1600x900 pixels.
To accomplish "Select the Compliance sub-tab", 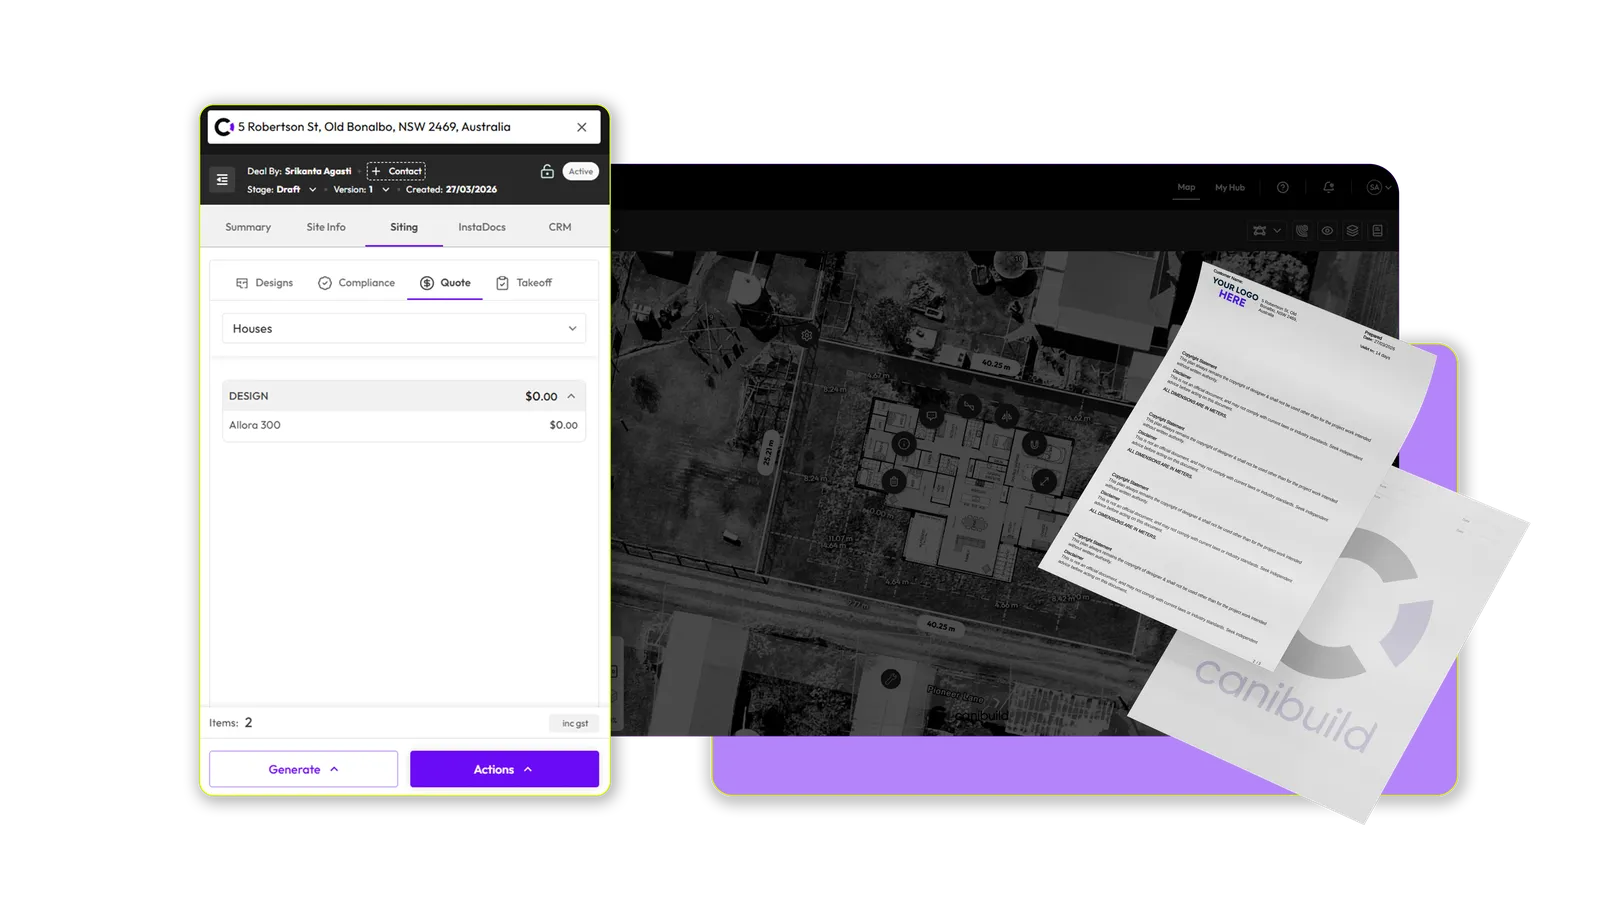I will [356, 283].
